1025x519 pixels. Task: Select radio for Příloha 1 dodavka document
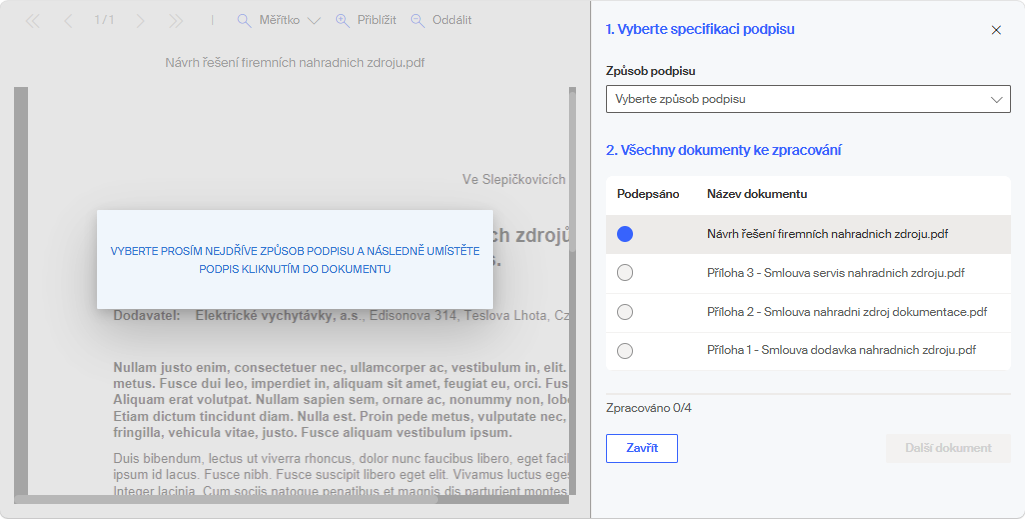pos(625,351)
